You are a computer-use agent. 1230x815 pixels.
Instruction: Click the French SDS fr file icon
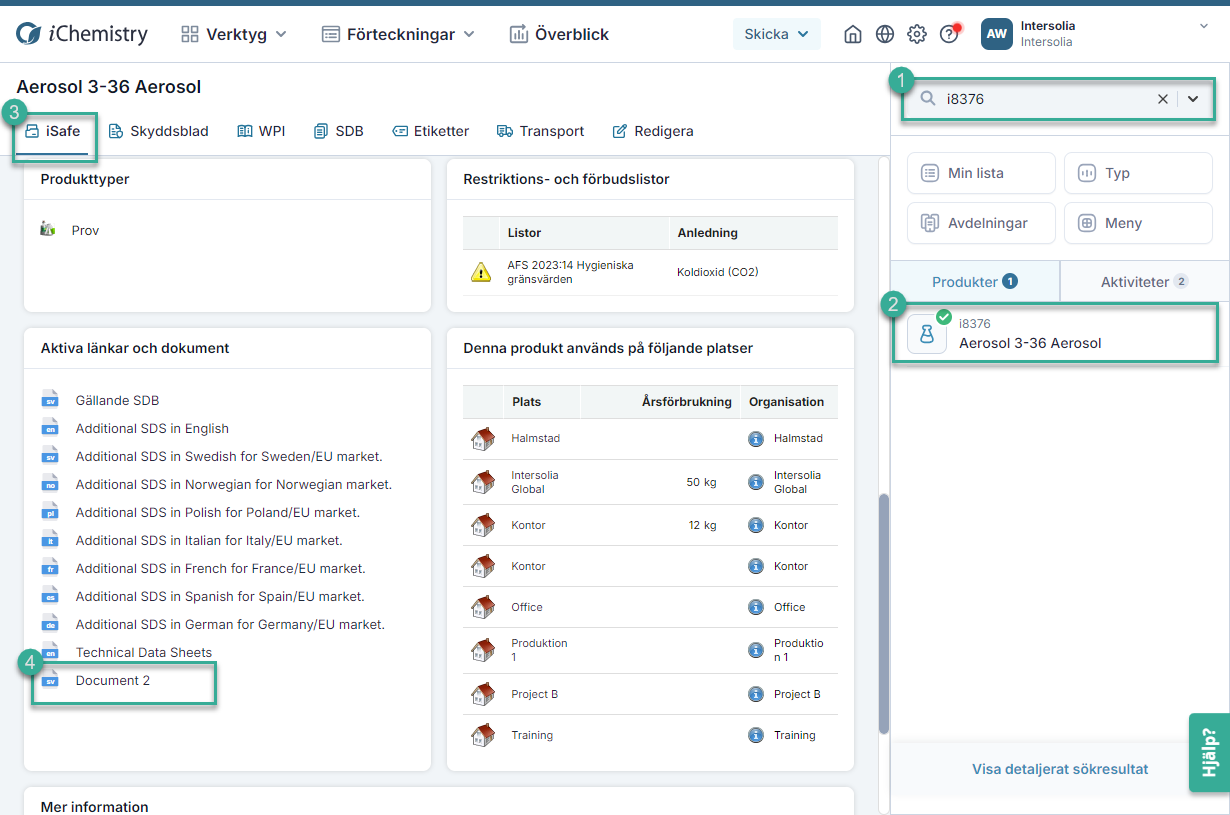pyautogui.click(x=50, y=568)
